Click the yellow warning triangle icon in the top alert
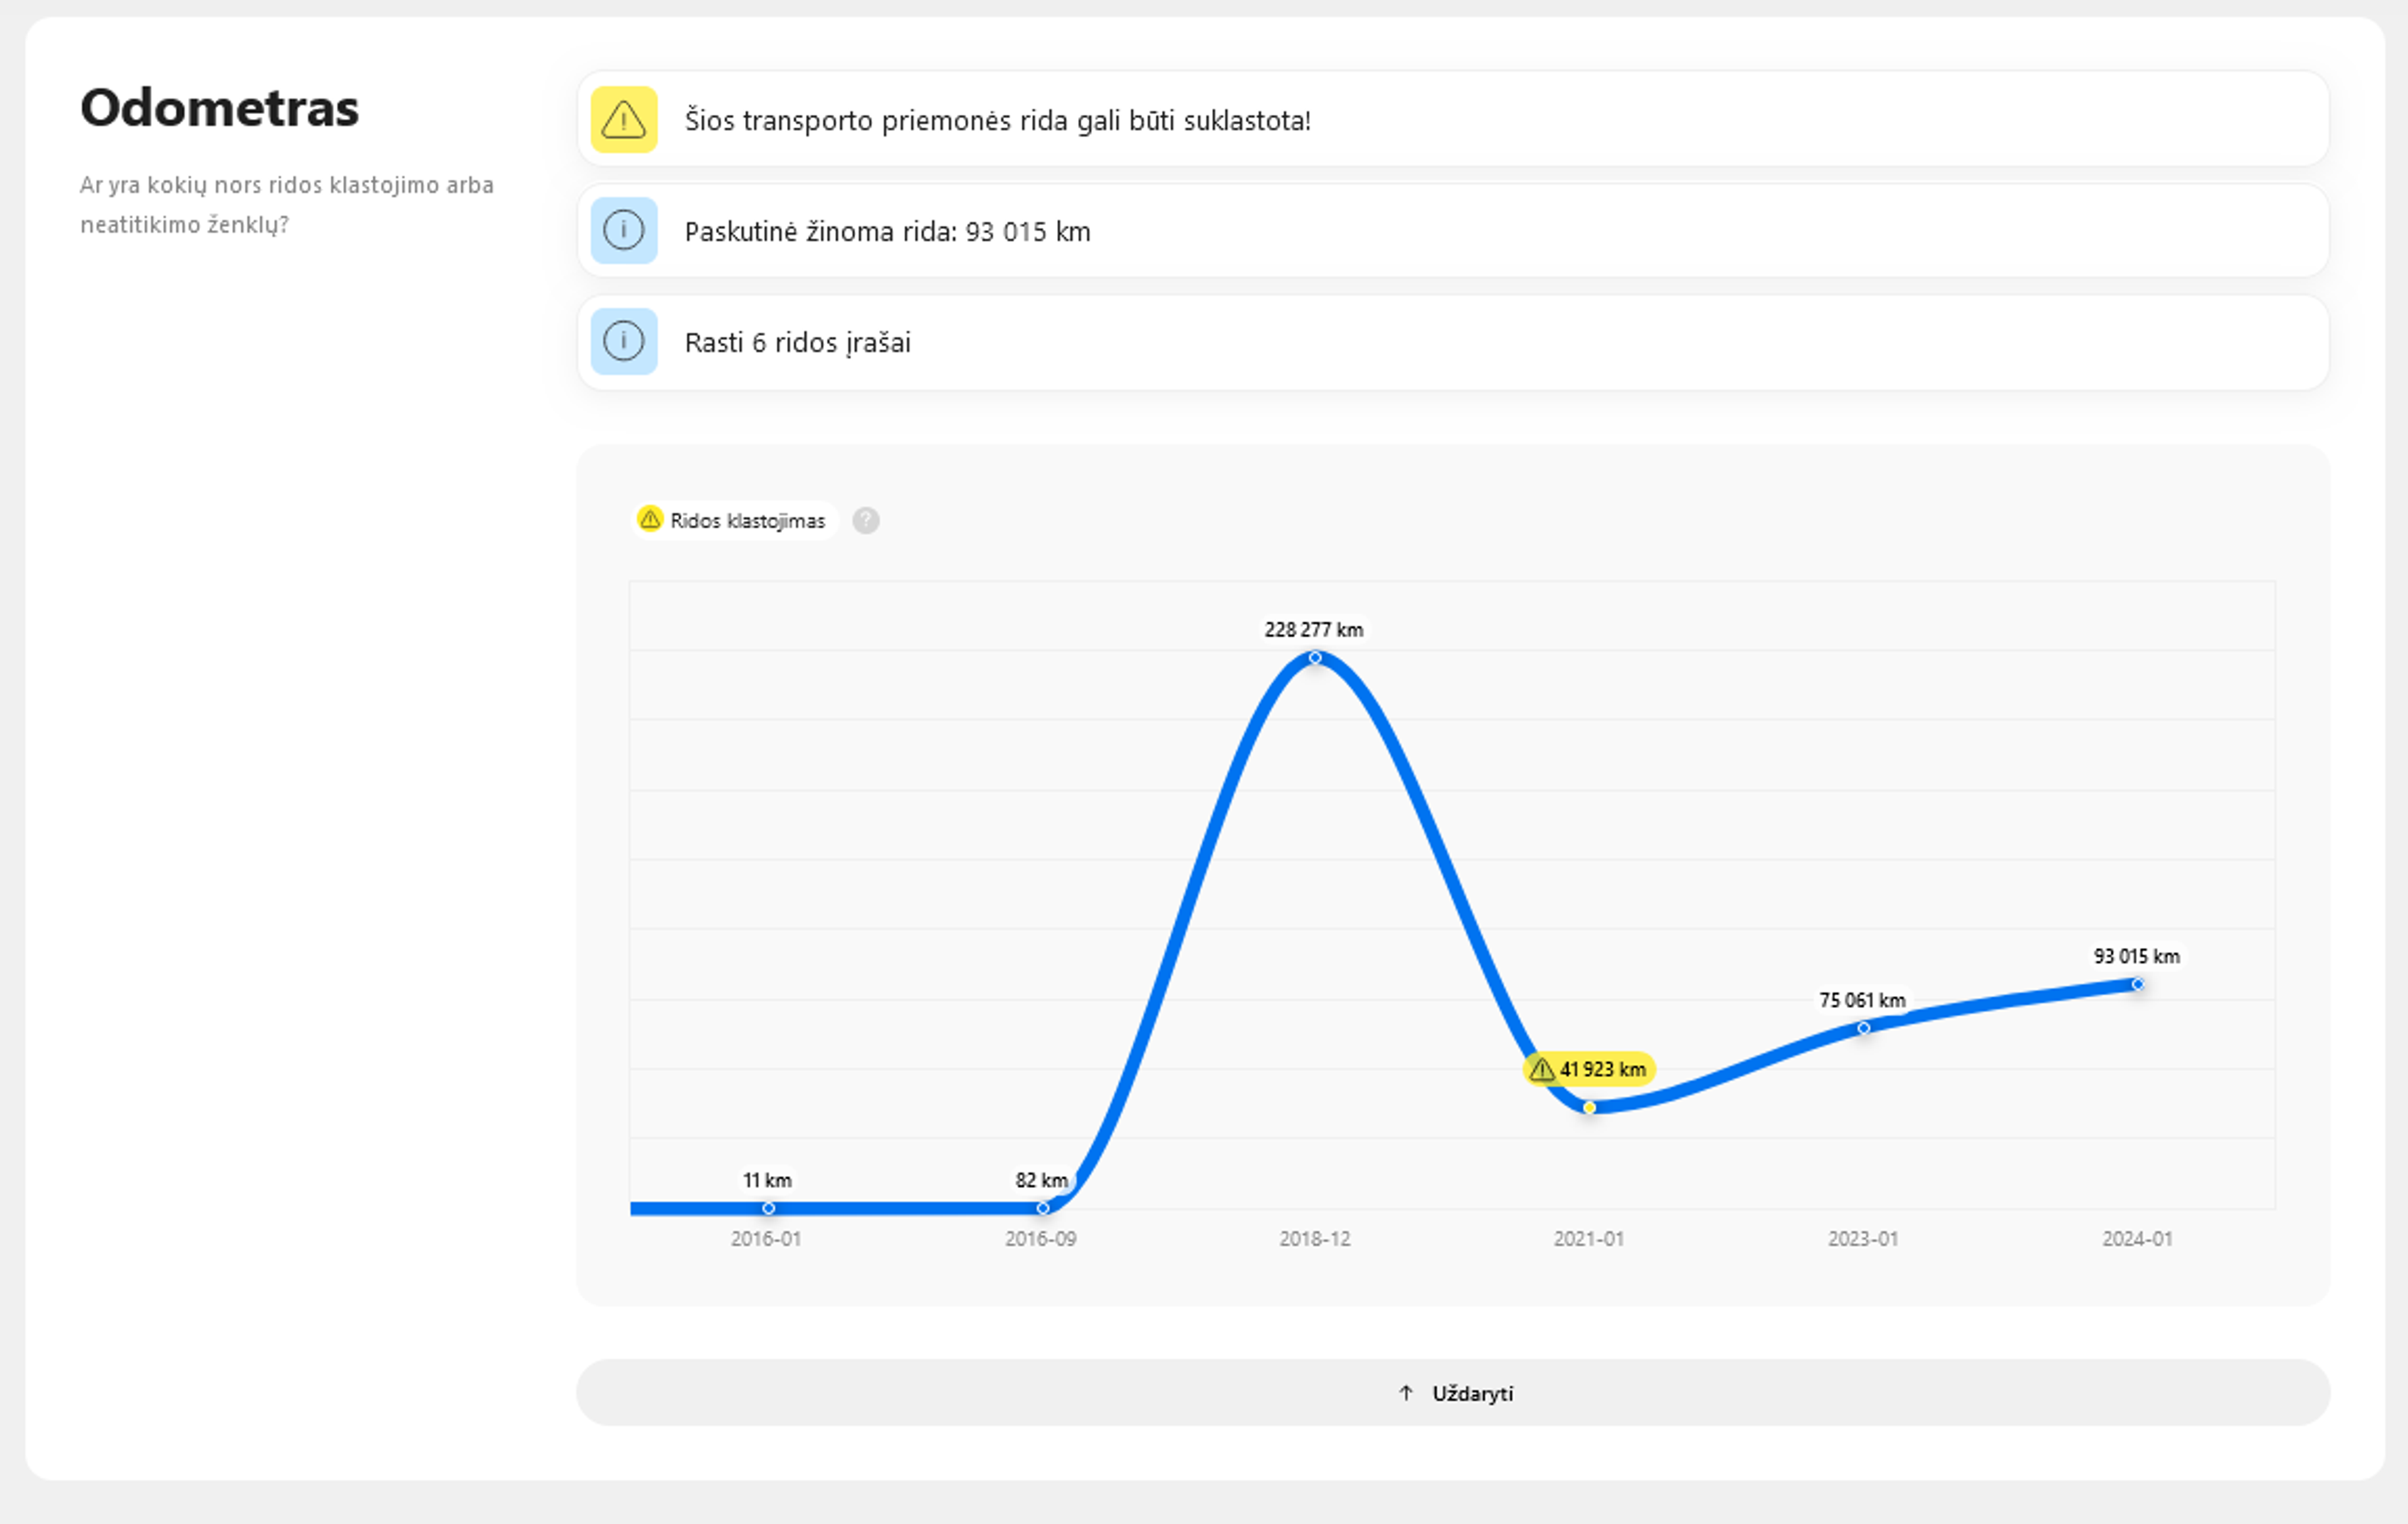Image resolution: width=2408 pixels, height=1524 pixels. tap(623, 120)
